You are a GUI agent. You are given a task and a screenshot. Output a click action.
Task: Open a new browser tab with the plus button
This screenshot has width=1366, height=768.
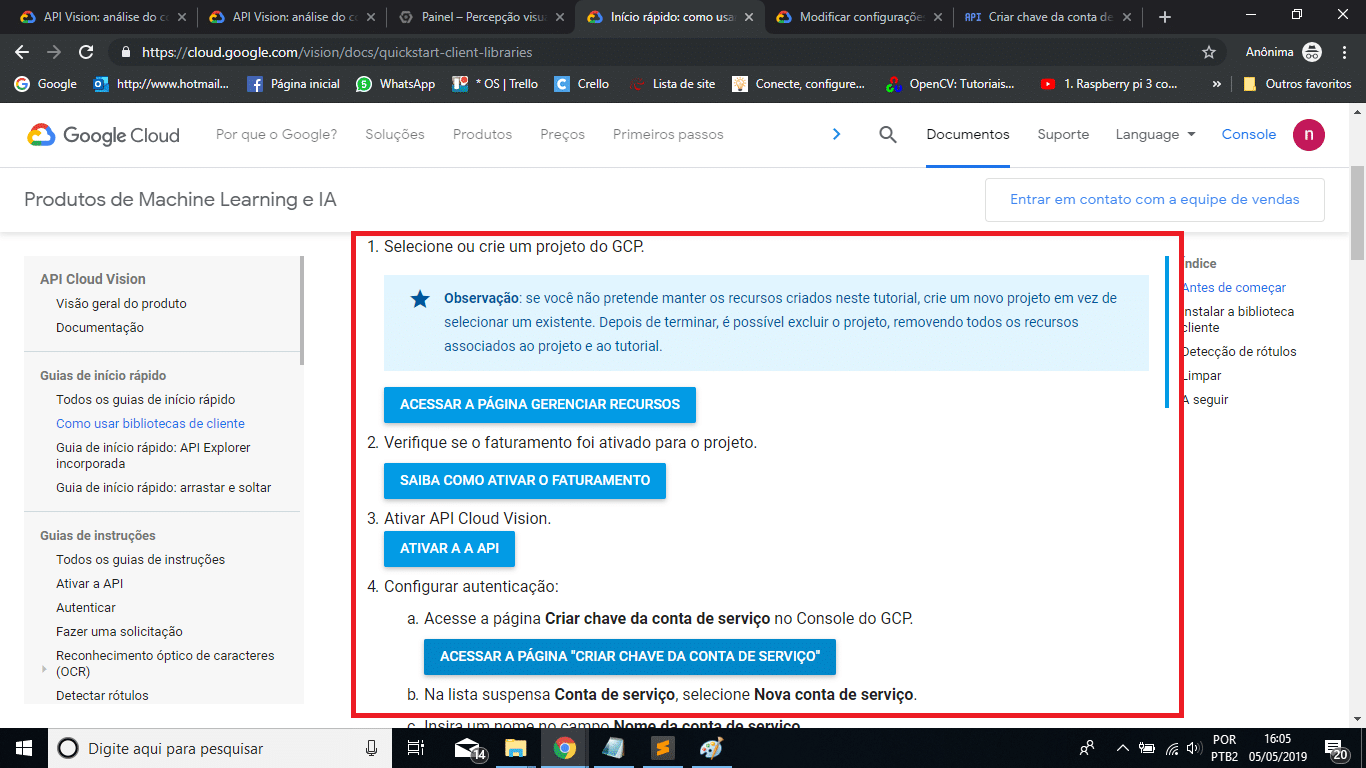click(x=1164, y=17)
